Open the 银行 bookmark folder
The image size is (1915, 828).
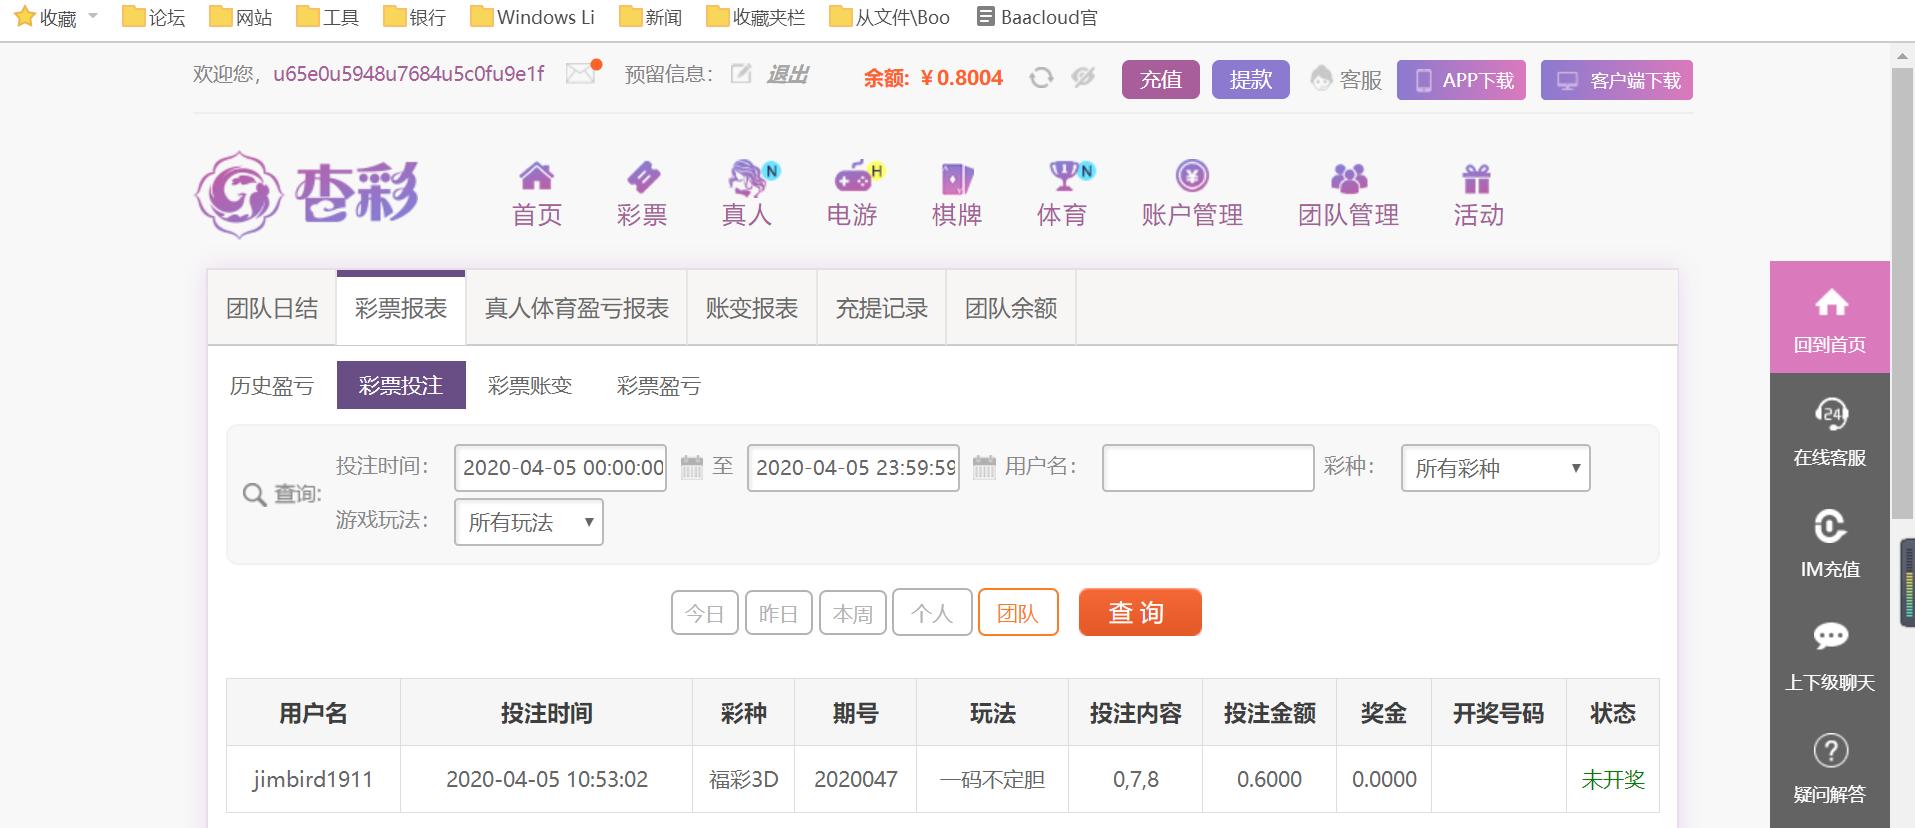[415, 17]
